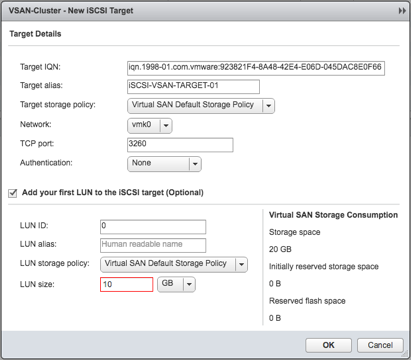Click the Cancel button
This screenshot has height=360, width=411.
pos(380,345)
